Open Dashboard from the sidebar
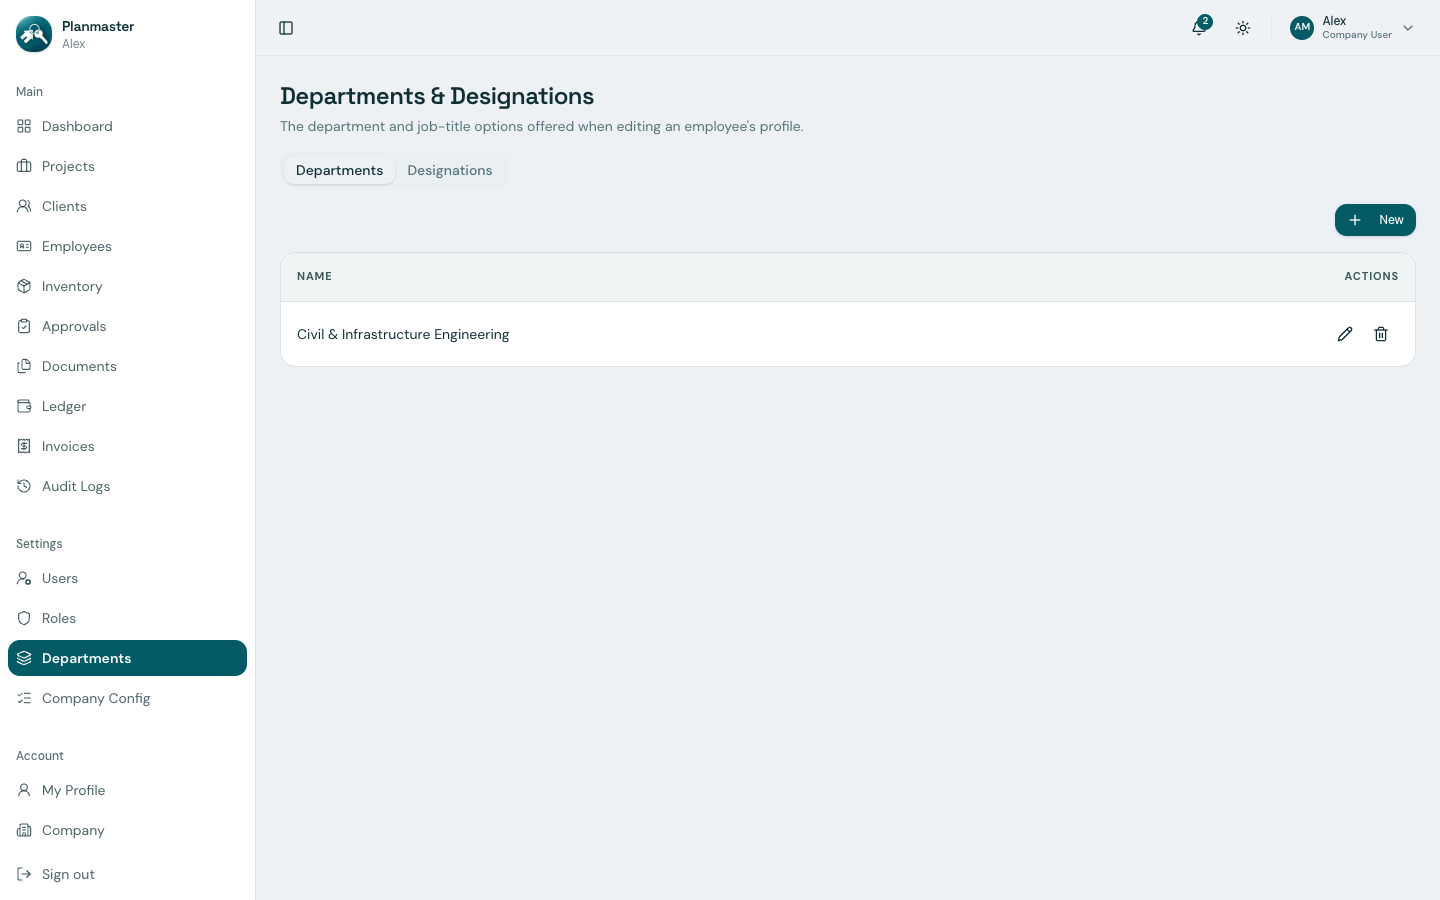 click(127, 126)
